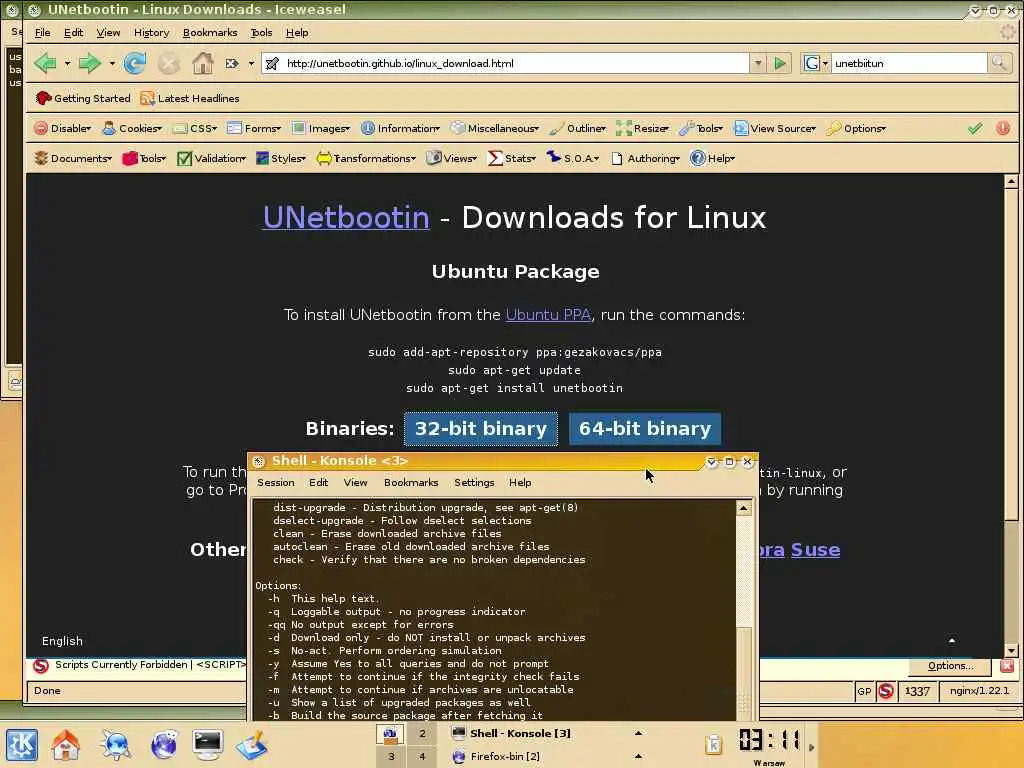
Task: Click the browser page scrollbar down arrow
Action: coord(1011,650)
